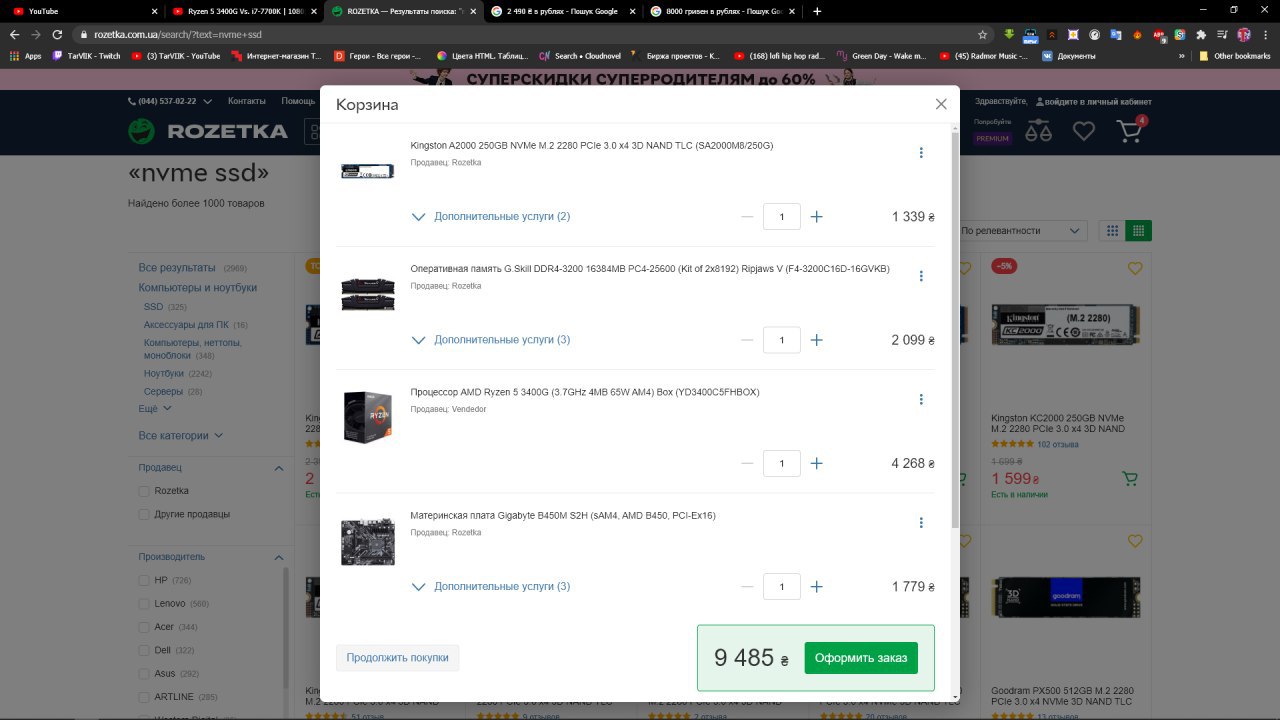Open options menu for Kingston A2000 item

tap(921, 153)
